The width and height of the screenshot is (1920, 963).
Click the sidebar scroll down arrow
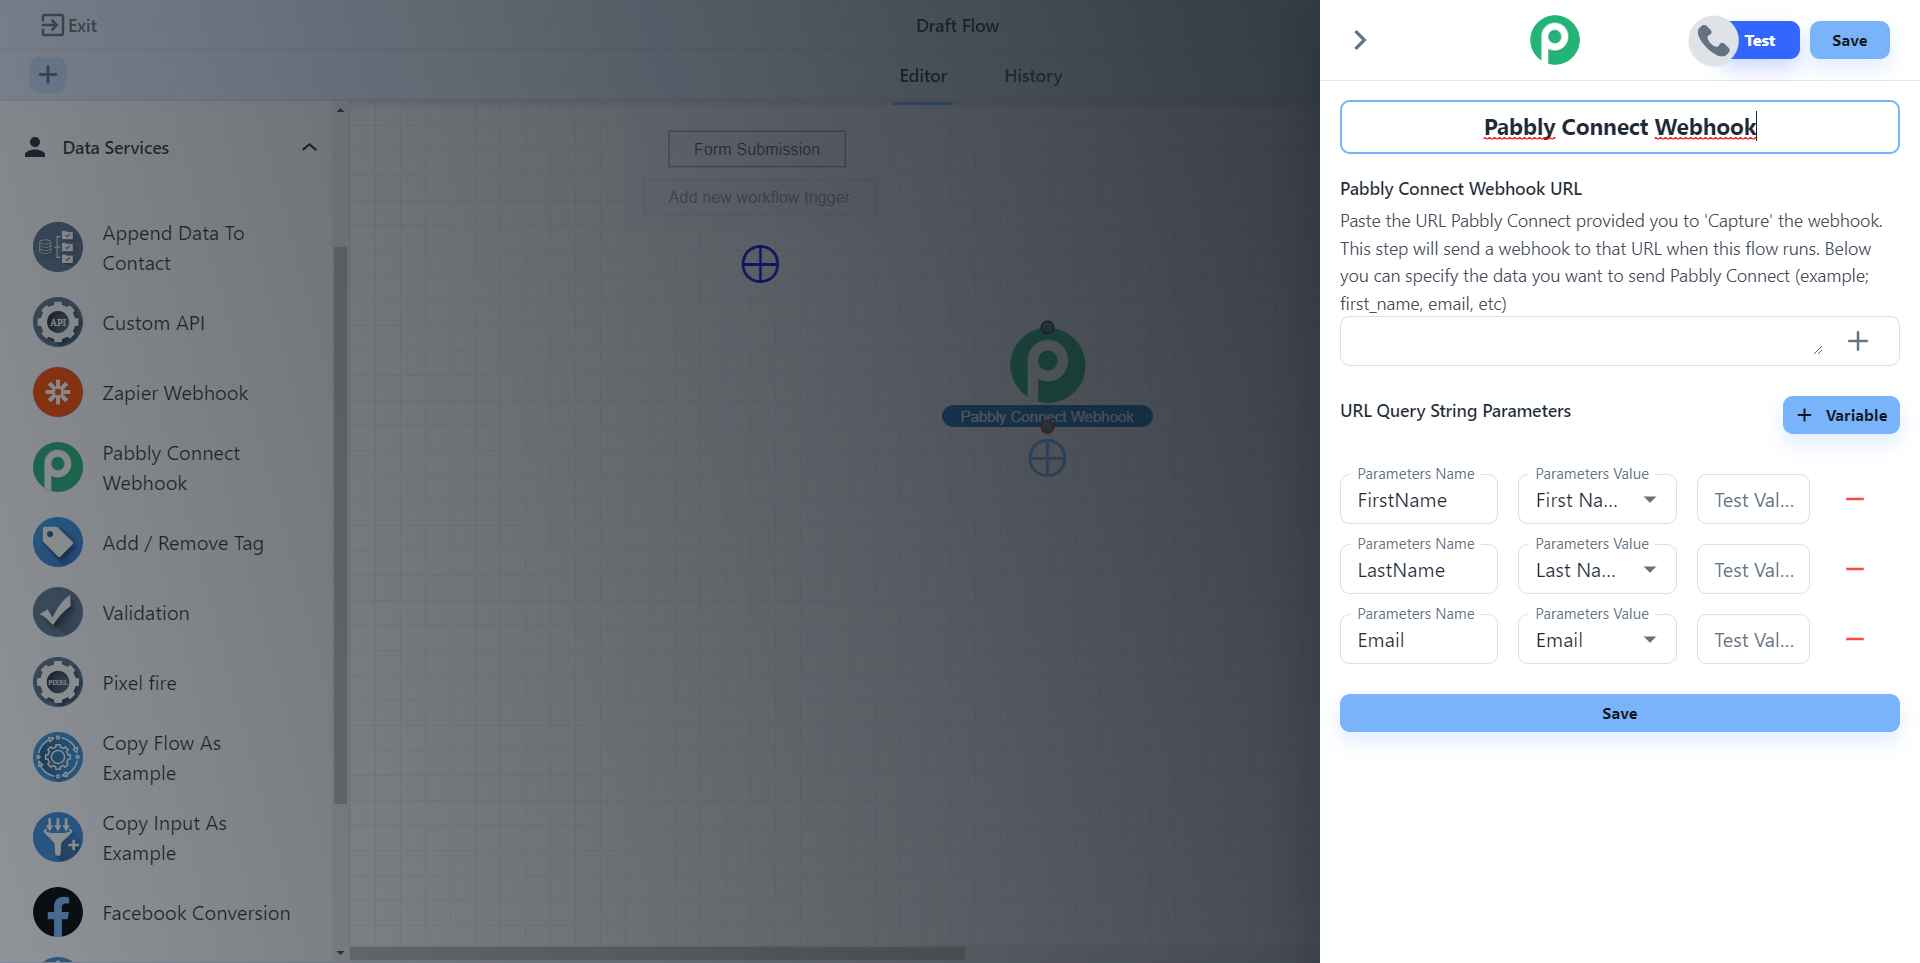(340, 953)
